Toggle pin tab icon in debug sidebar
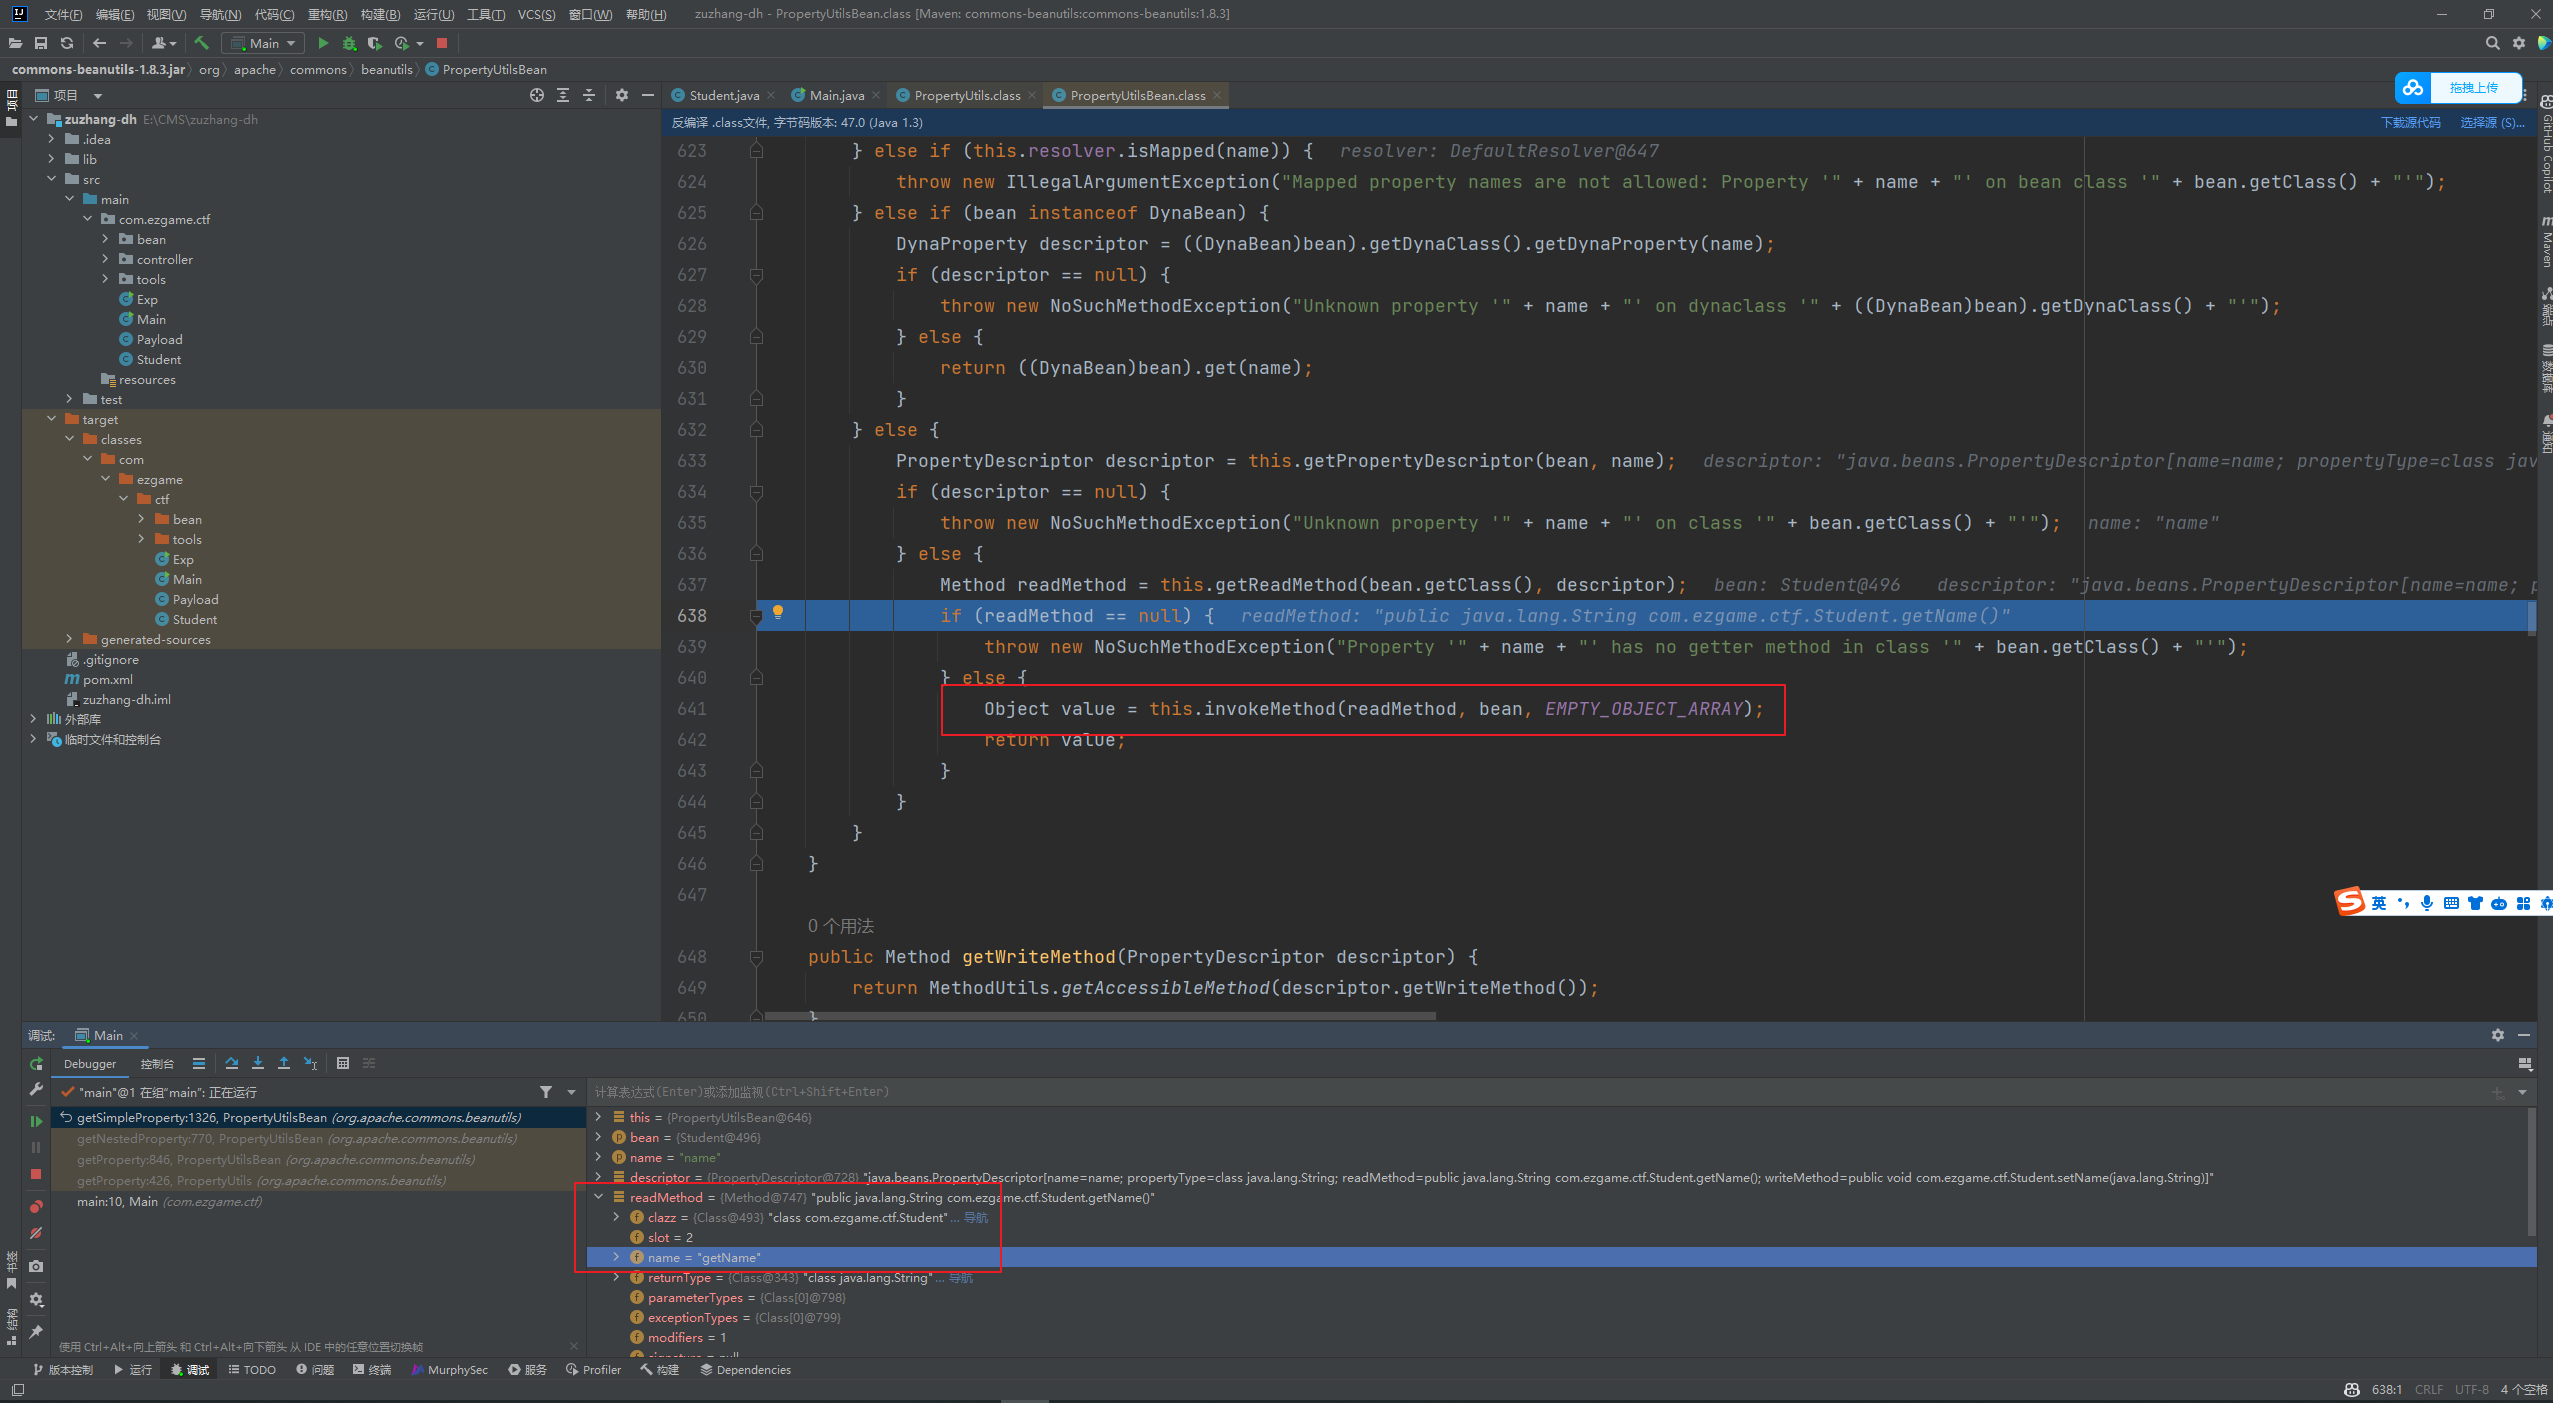The image size is (2553, 1403). point(36,1332)
